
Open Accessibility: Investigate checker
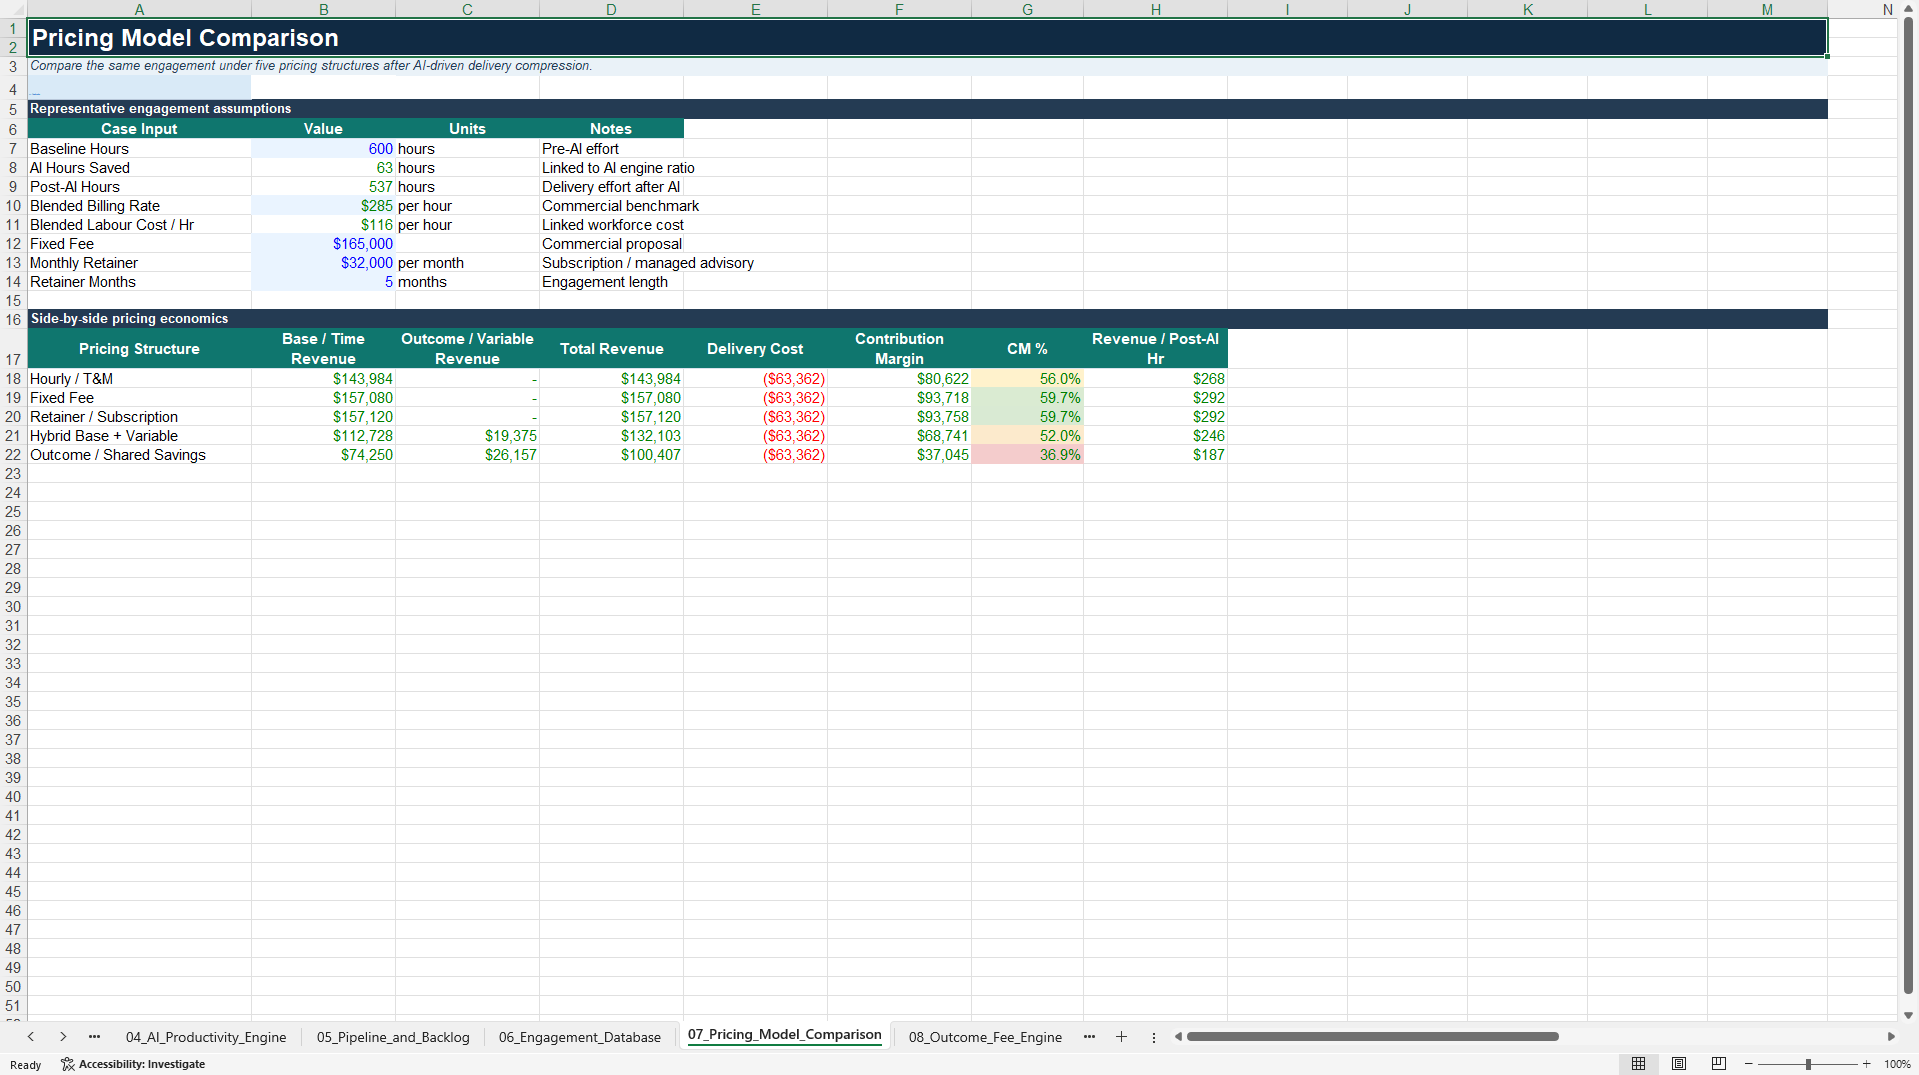tap(133, 1064)
